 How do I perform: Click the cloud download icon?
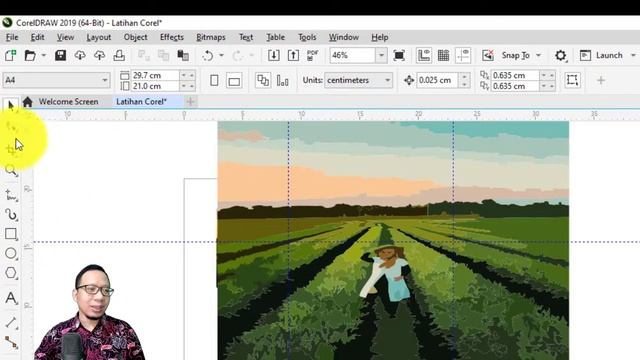(x=80, y=55)
